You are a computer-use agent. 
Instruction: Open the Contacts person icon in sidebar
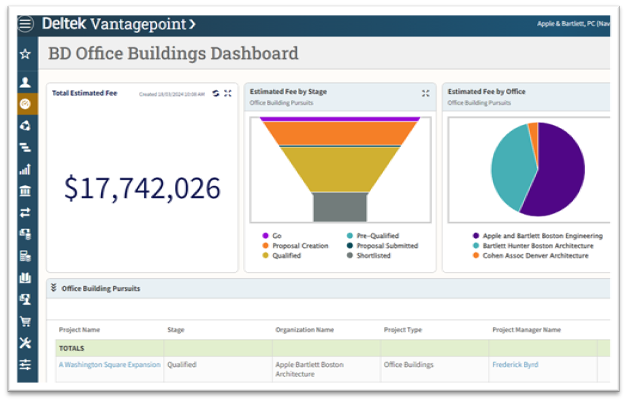[25, 81]
